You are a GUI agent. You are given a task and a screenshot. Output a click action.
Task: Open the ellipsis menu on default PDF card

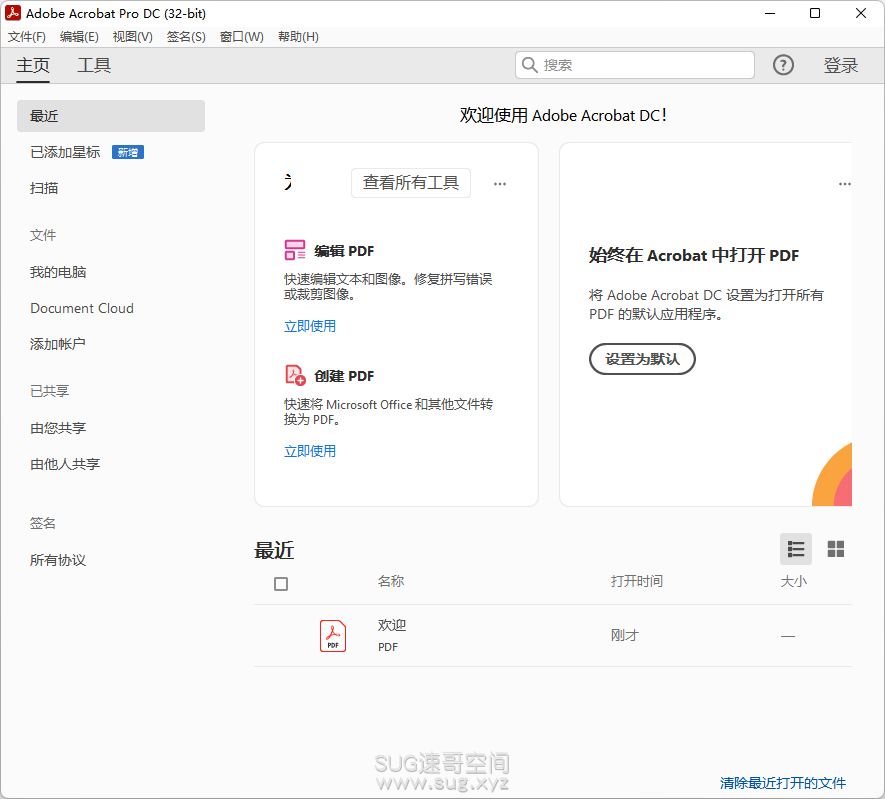click(x=844, y=183)
